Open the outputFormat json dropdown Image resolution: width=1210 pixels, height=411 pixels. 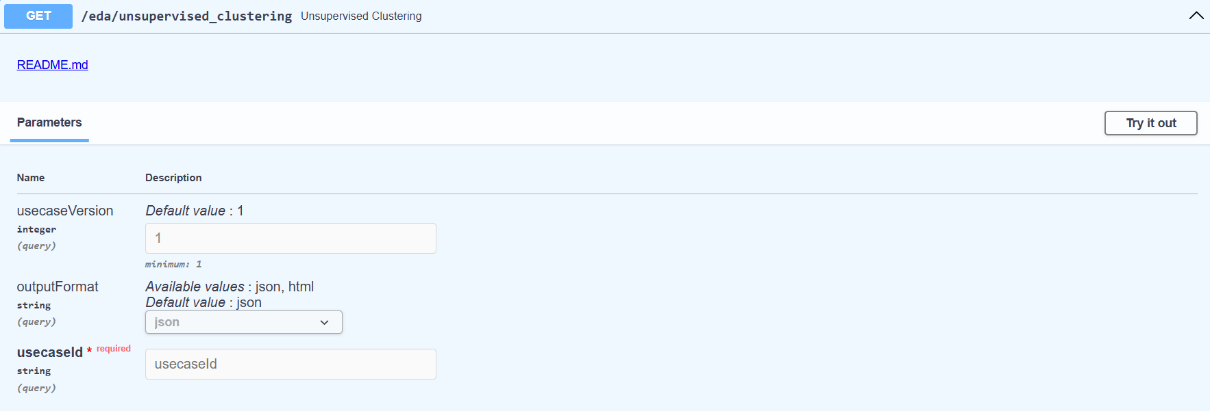[243, 322]
